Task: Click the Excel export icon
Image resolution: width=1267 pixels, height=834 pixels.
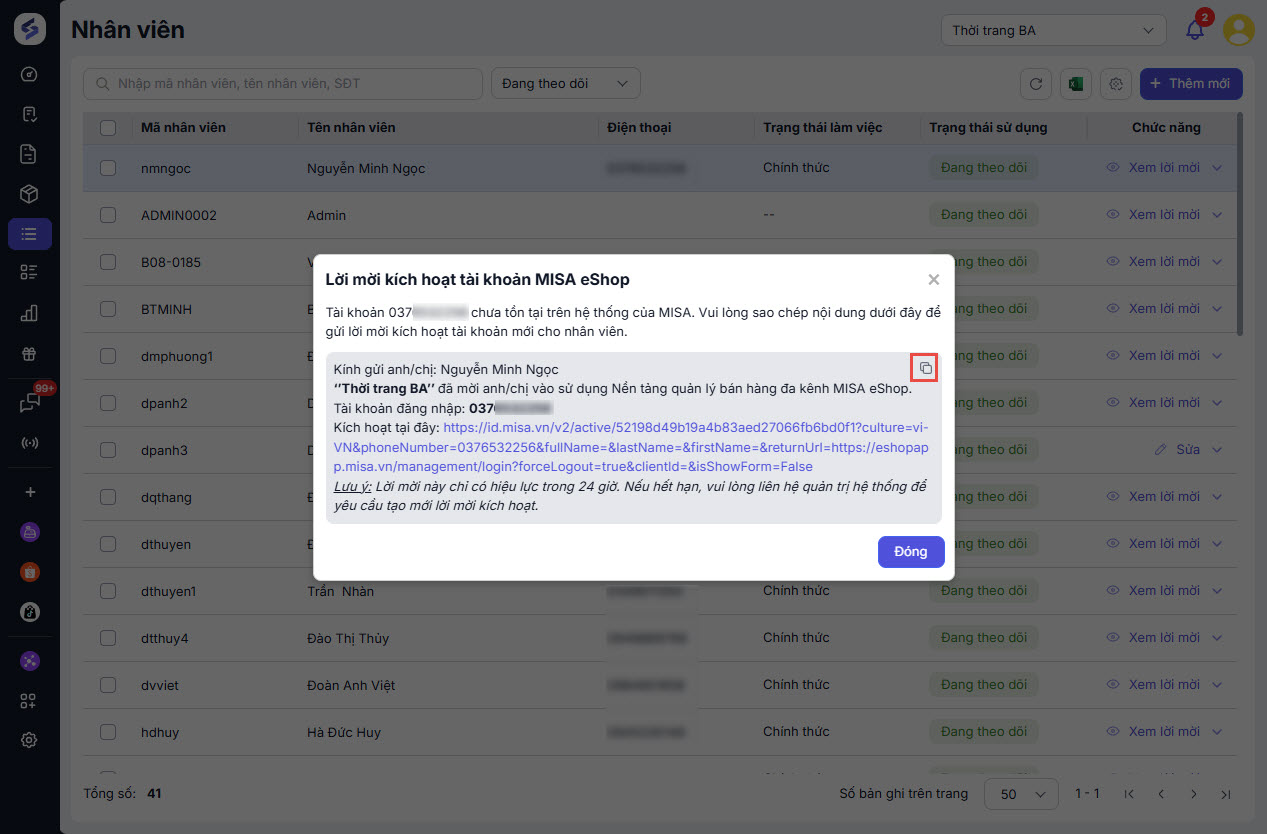Action: (1076, 84)
